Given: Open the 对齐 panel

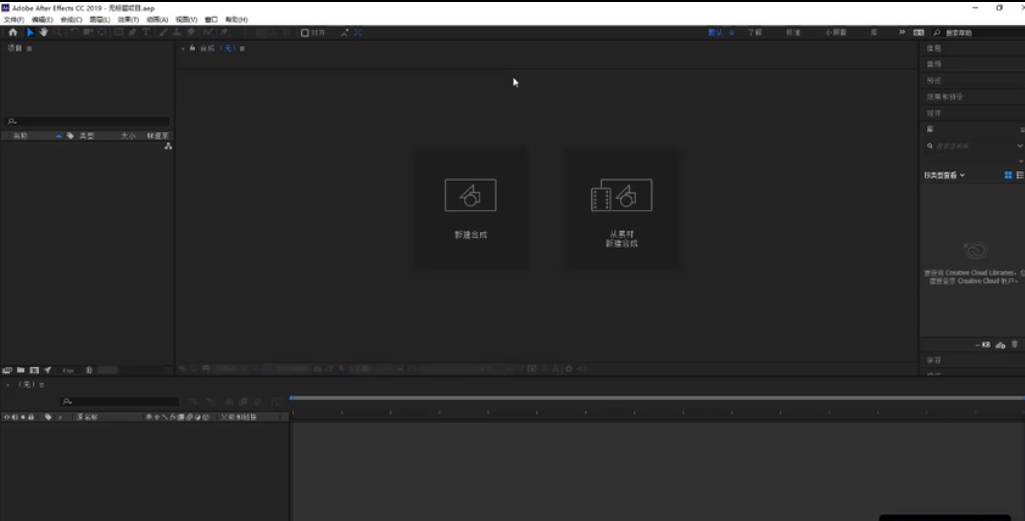Looking at the screenshot, I should point(933,113).
